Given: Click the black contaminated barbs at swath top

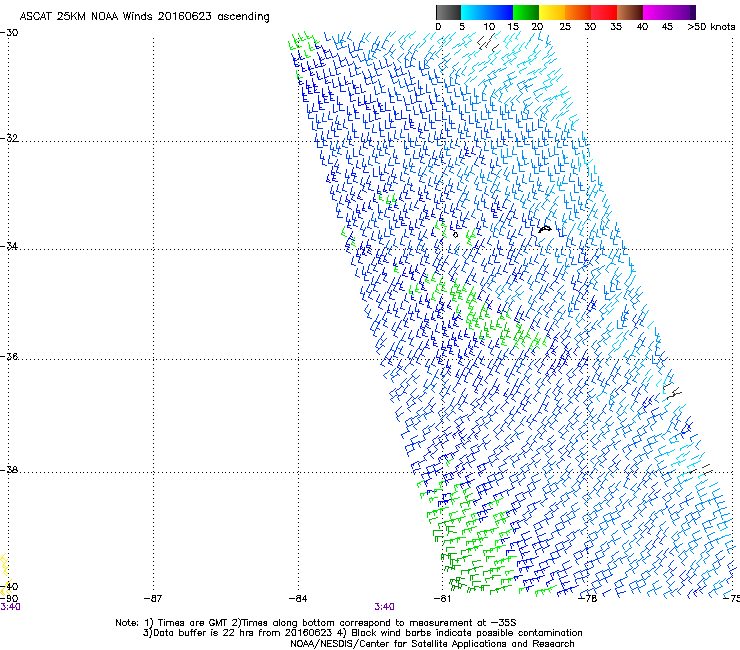Looking at the screenshot, I should click(488, 42).
